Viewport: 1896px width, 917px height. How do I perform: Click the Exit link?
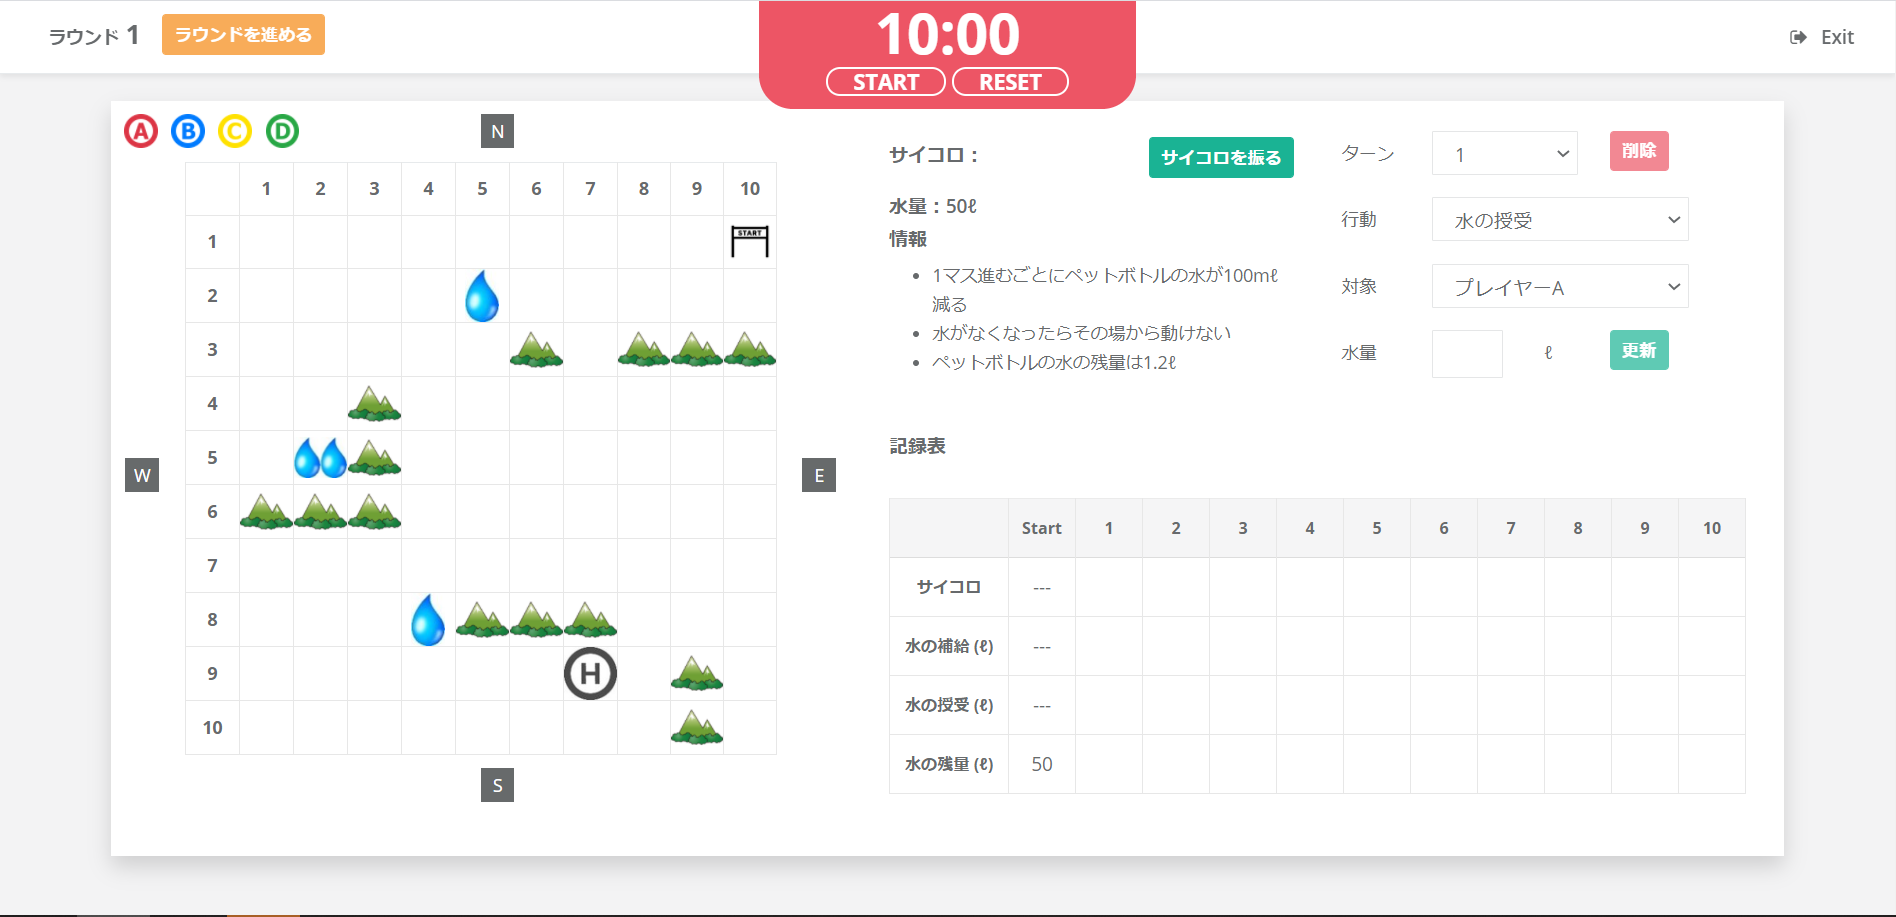(1822, 37)
